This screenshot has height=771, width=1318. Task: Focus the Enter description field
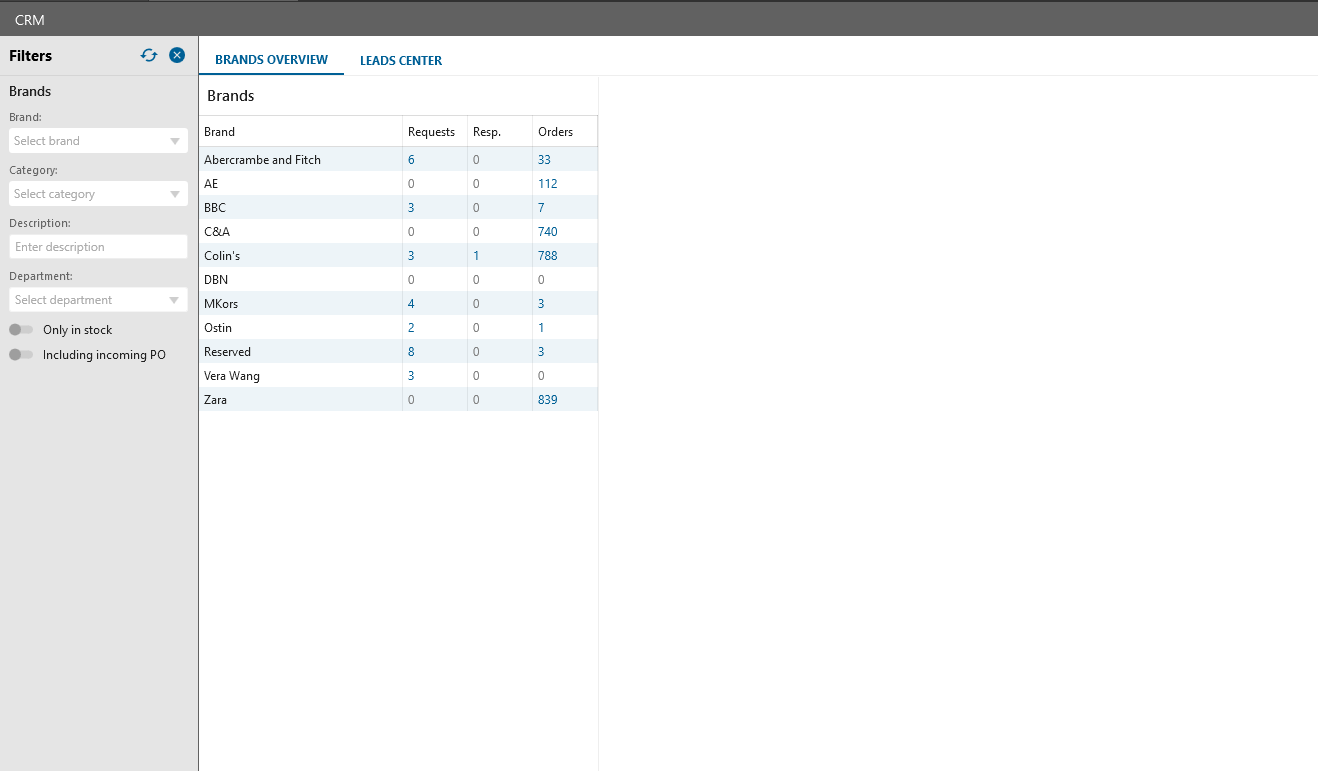point(98,247)
